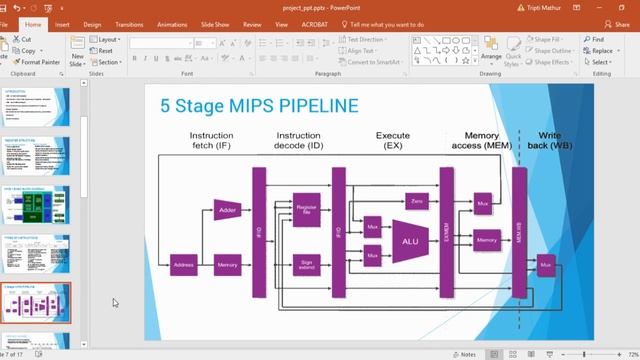Click the slide title 5 Stage MIPS PIPELINE
Screen dimensions: 640x360
pyautogui.click(x=259, y=106)
